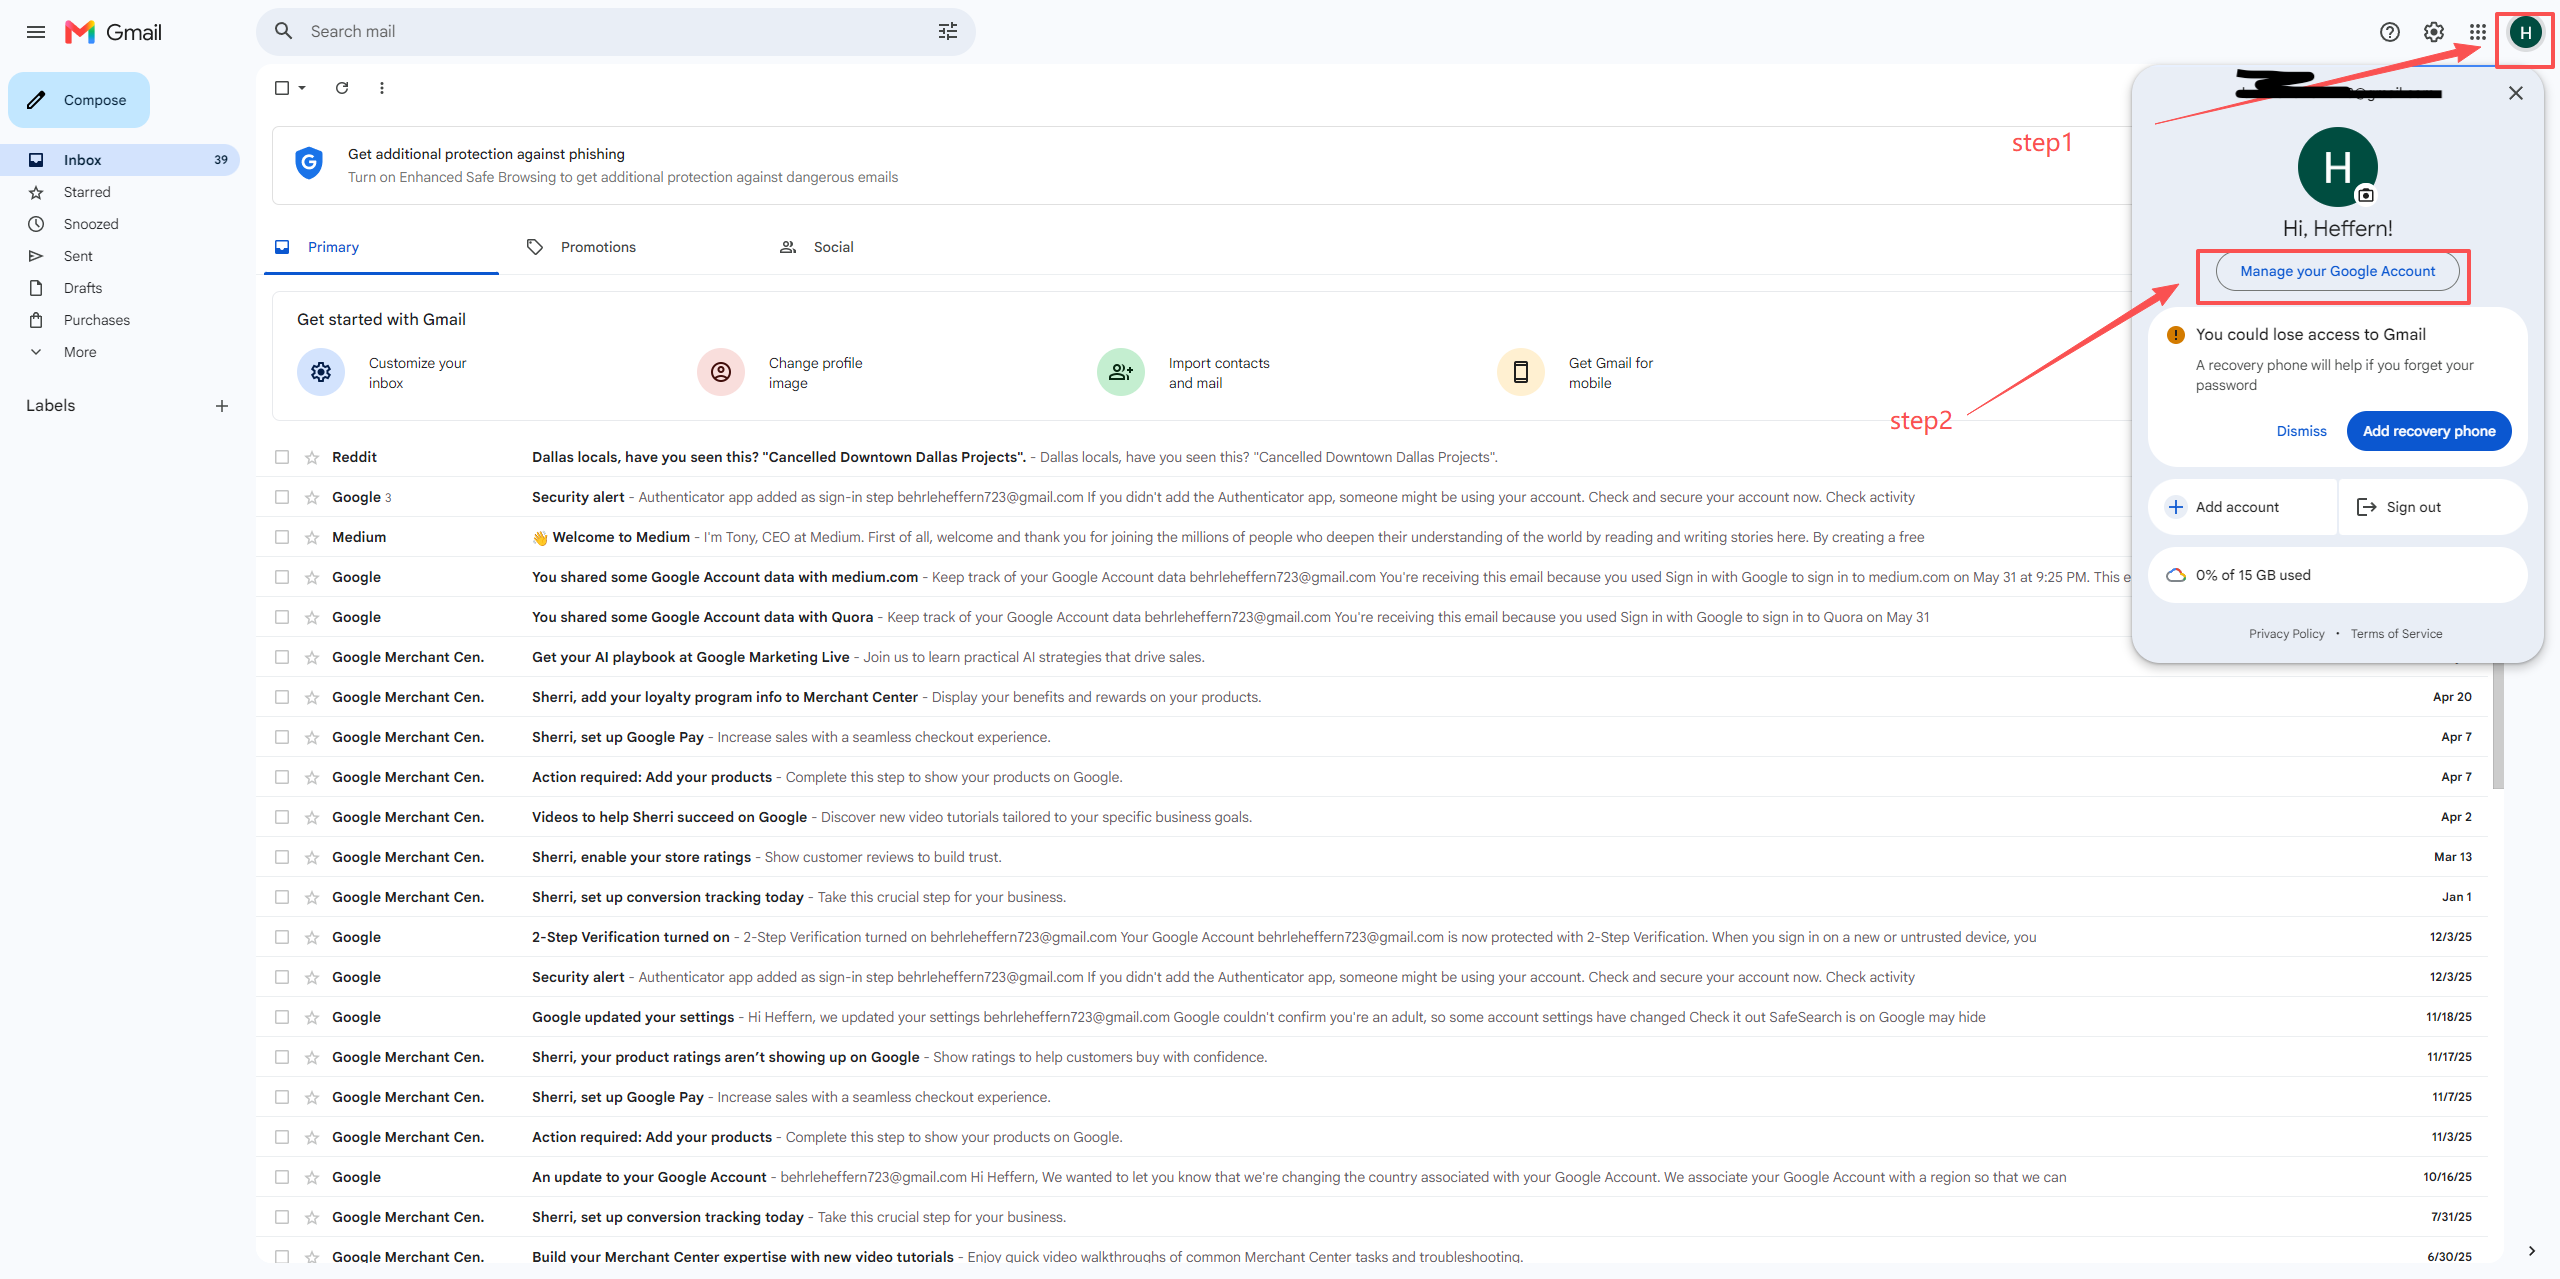The height and width of the screenshot is (1279, 2560).
Task: Click the Change profile image icon
Action: click(x=721, y=372)
